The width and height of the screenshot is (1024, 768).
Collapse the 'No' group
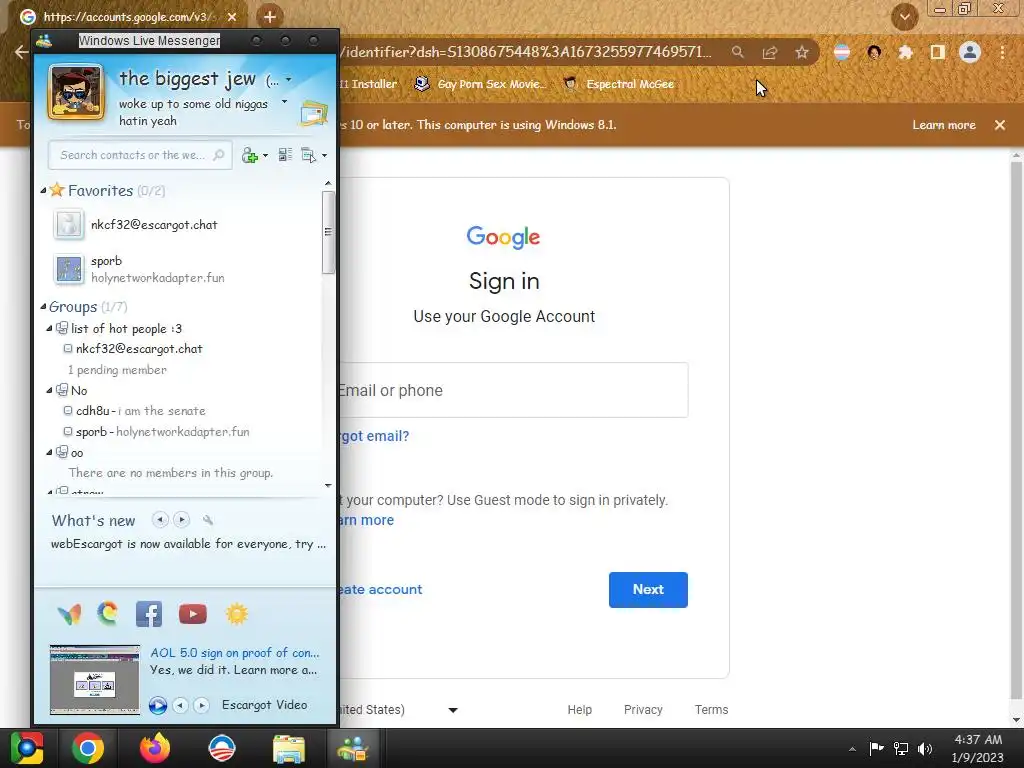pos(50,391)
